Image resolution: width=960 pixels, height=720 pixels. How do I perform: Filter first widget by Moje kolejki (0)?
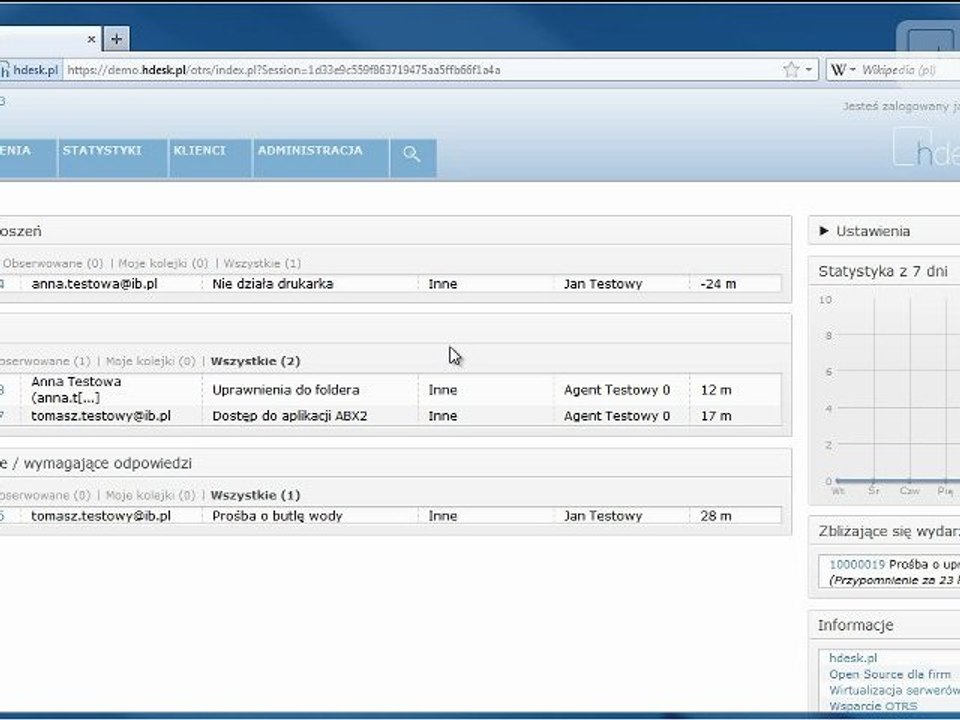pyautogui.click(x=163, y=264)
